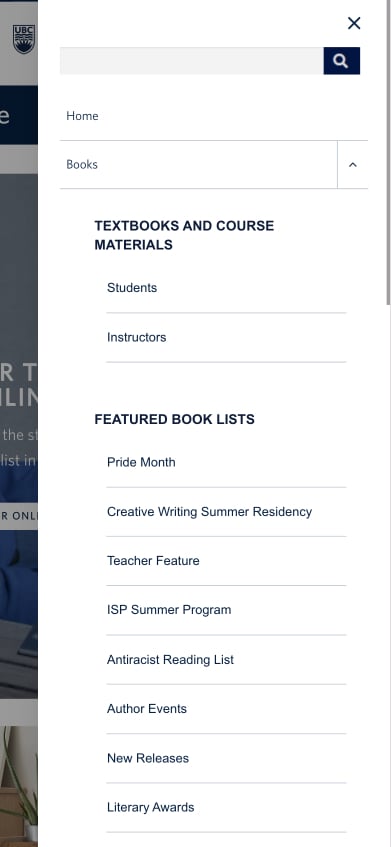
Task: Focus the search text field
Action: point(192,61)
